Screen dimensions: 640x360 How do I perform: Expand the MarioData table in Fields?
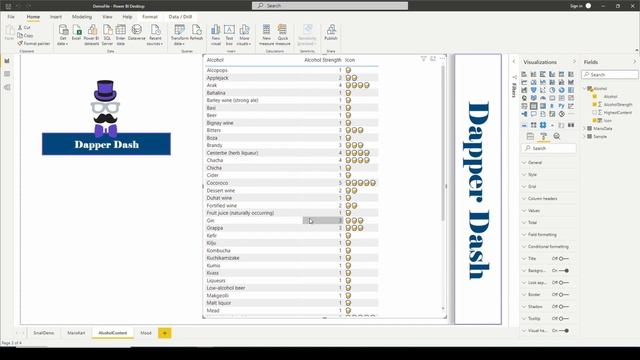(584, 129)
